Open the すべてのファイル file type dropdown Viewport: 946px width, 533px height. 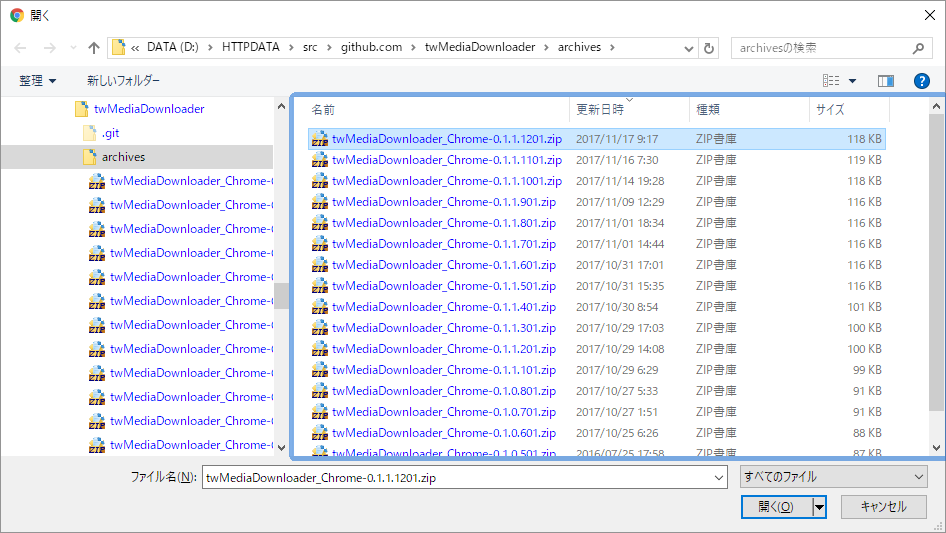coord(834,477)
